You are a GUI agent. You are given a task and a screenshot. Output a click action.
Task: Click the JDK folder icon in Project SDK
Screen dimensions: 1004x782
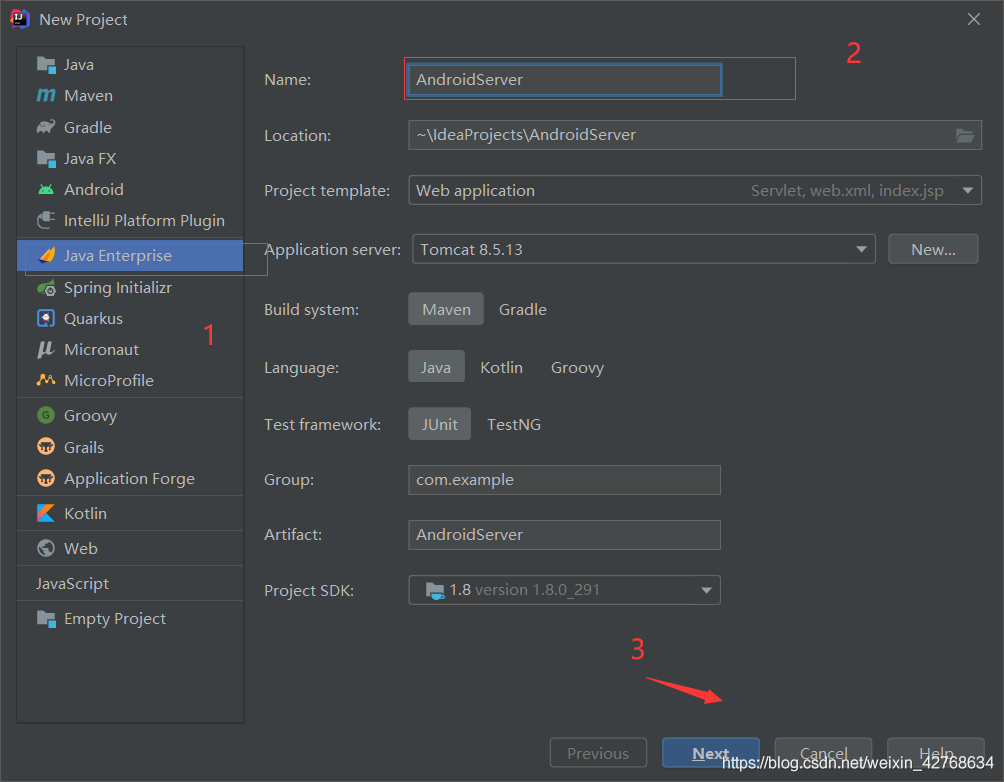[x=435, y=591]
